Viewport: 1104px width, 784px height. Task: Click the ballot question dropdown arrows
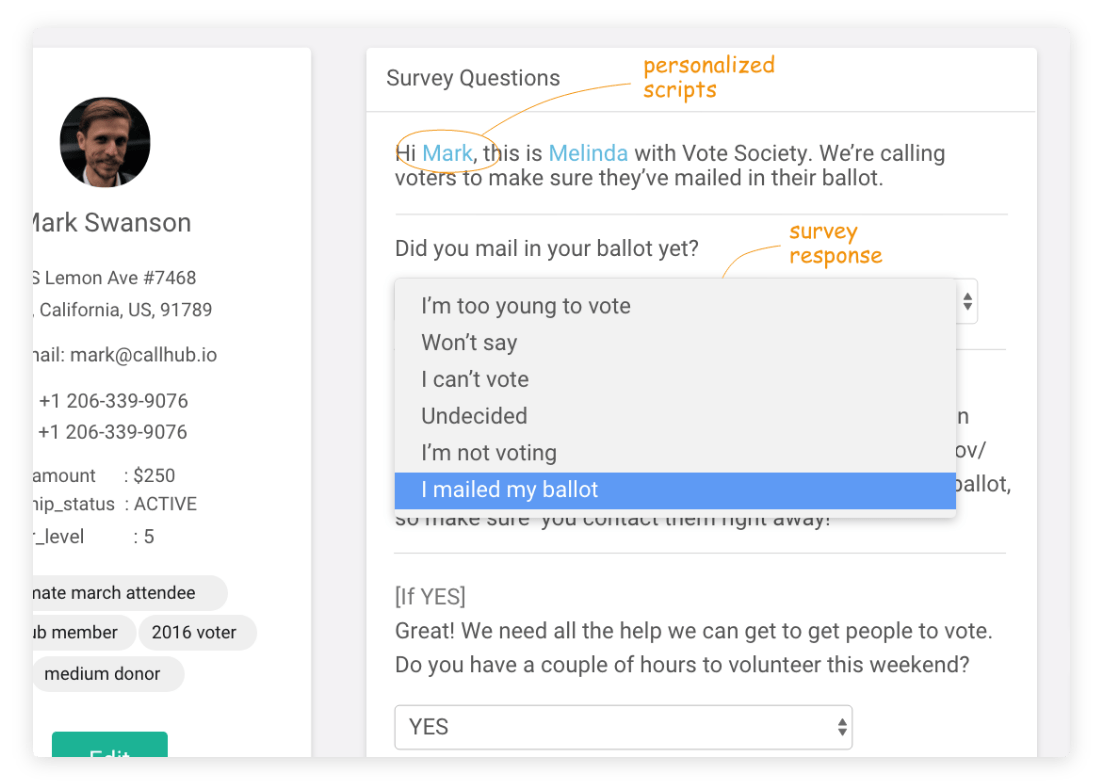967,302
